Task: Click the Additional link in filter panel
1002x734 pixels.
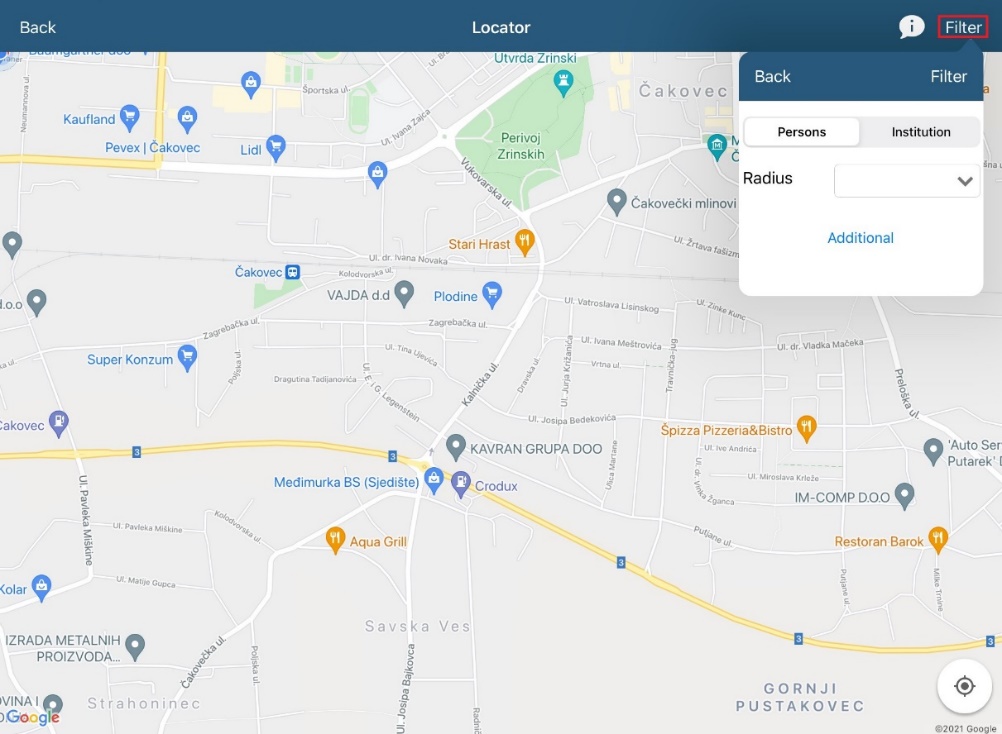Action: point(860,238)
